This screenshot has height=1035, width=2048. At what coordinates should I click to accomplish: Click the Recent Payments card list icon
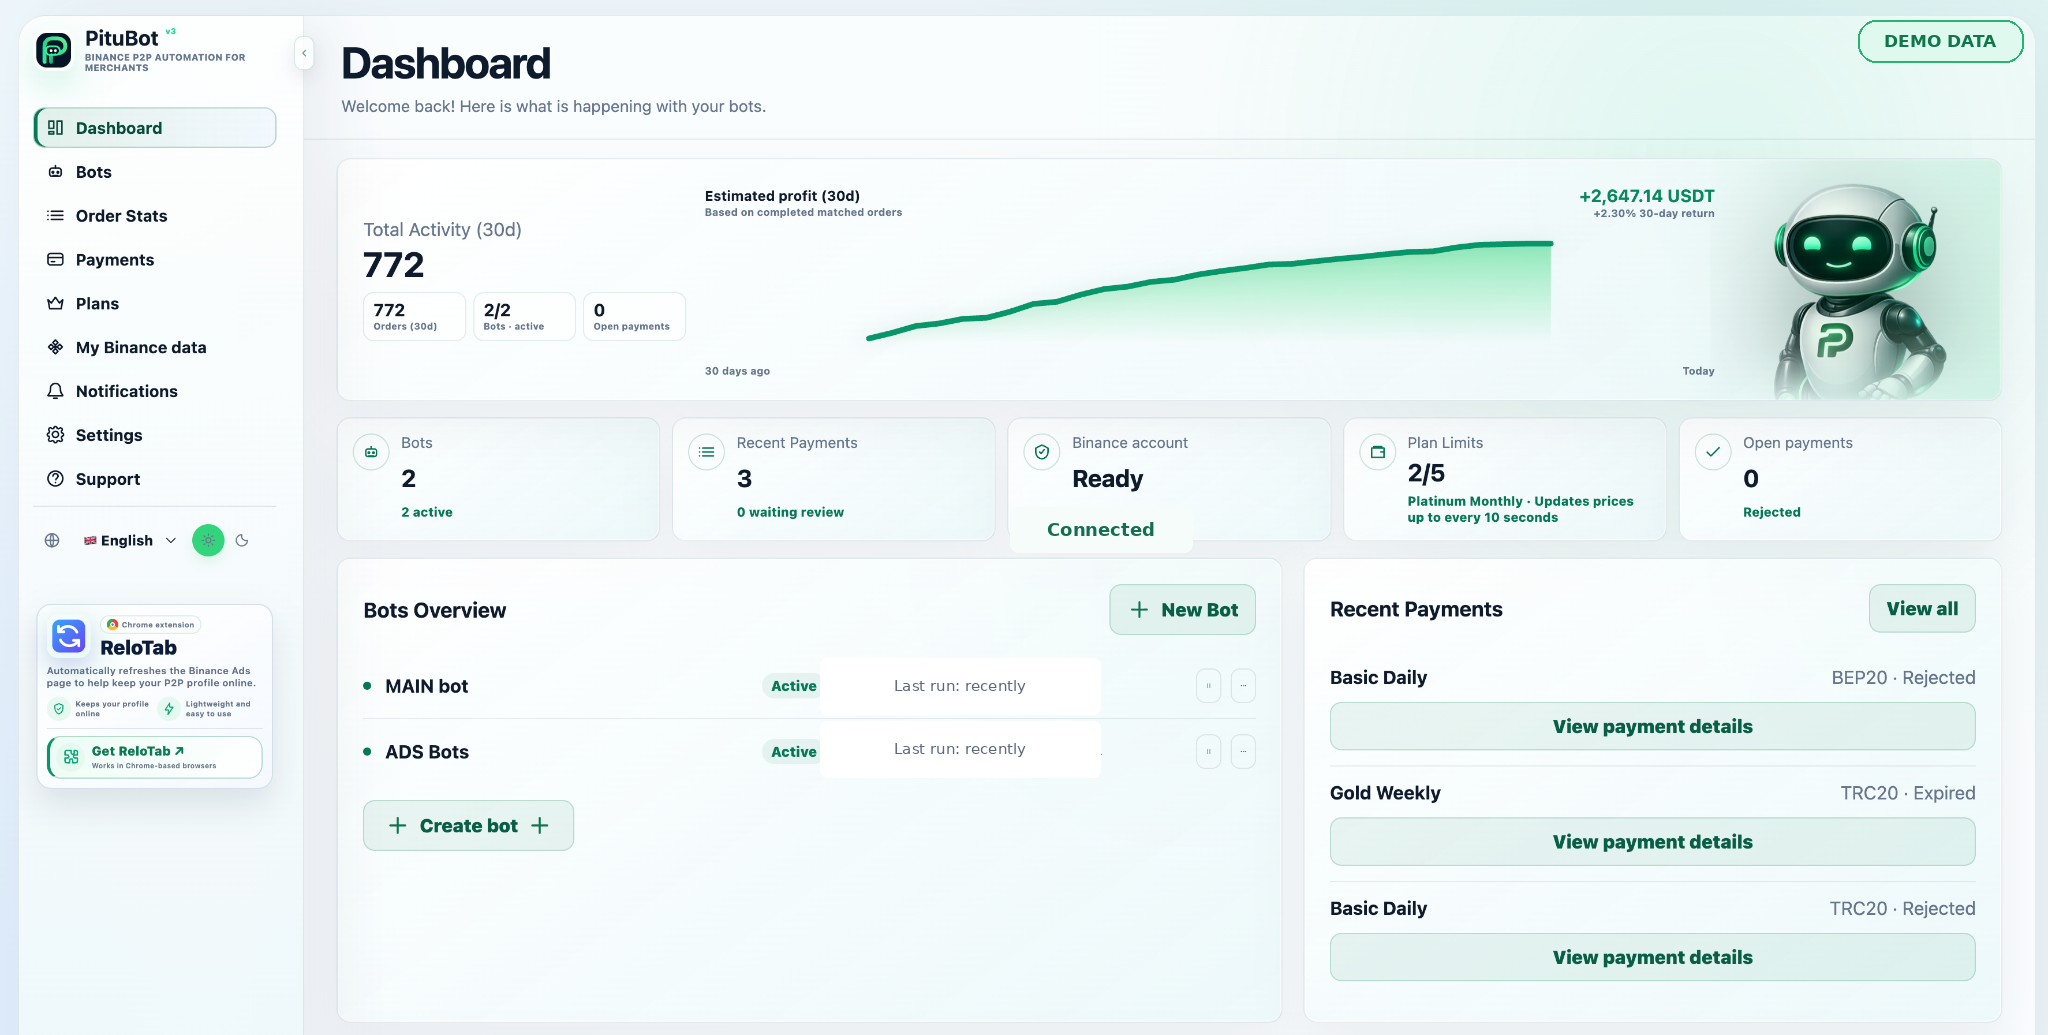(707, 452)
